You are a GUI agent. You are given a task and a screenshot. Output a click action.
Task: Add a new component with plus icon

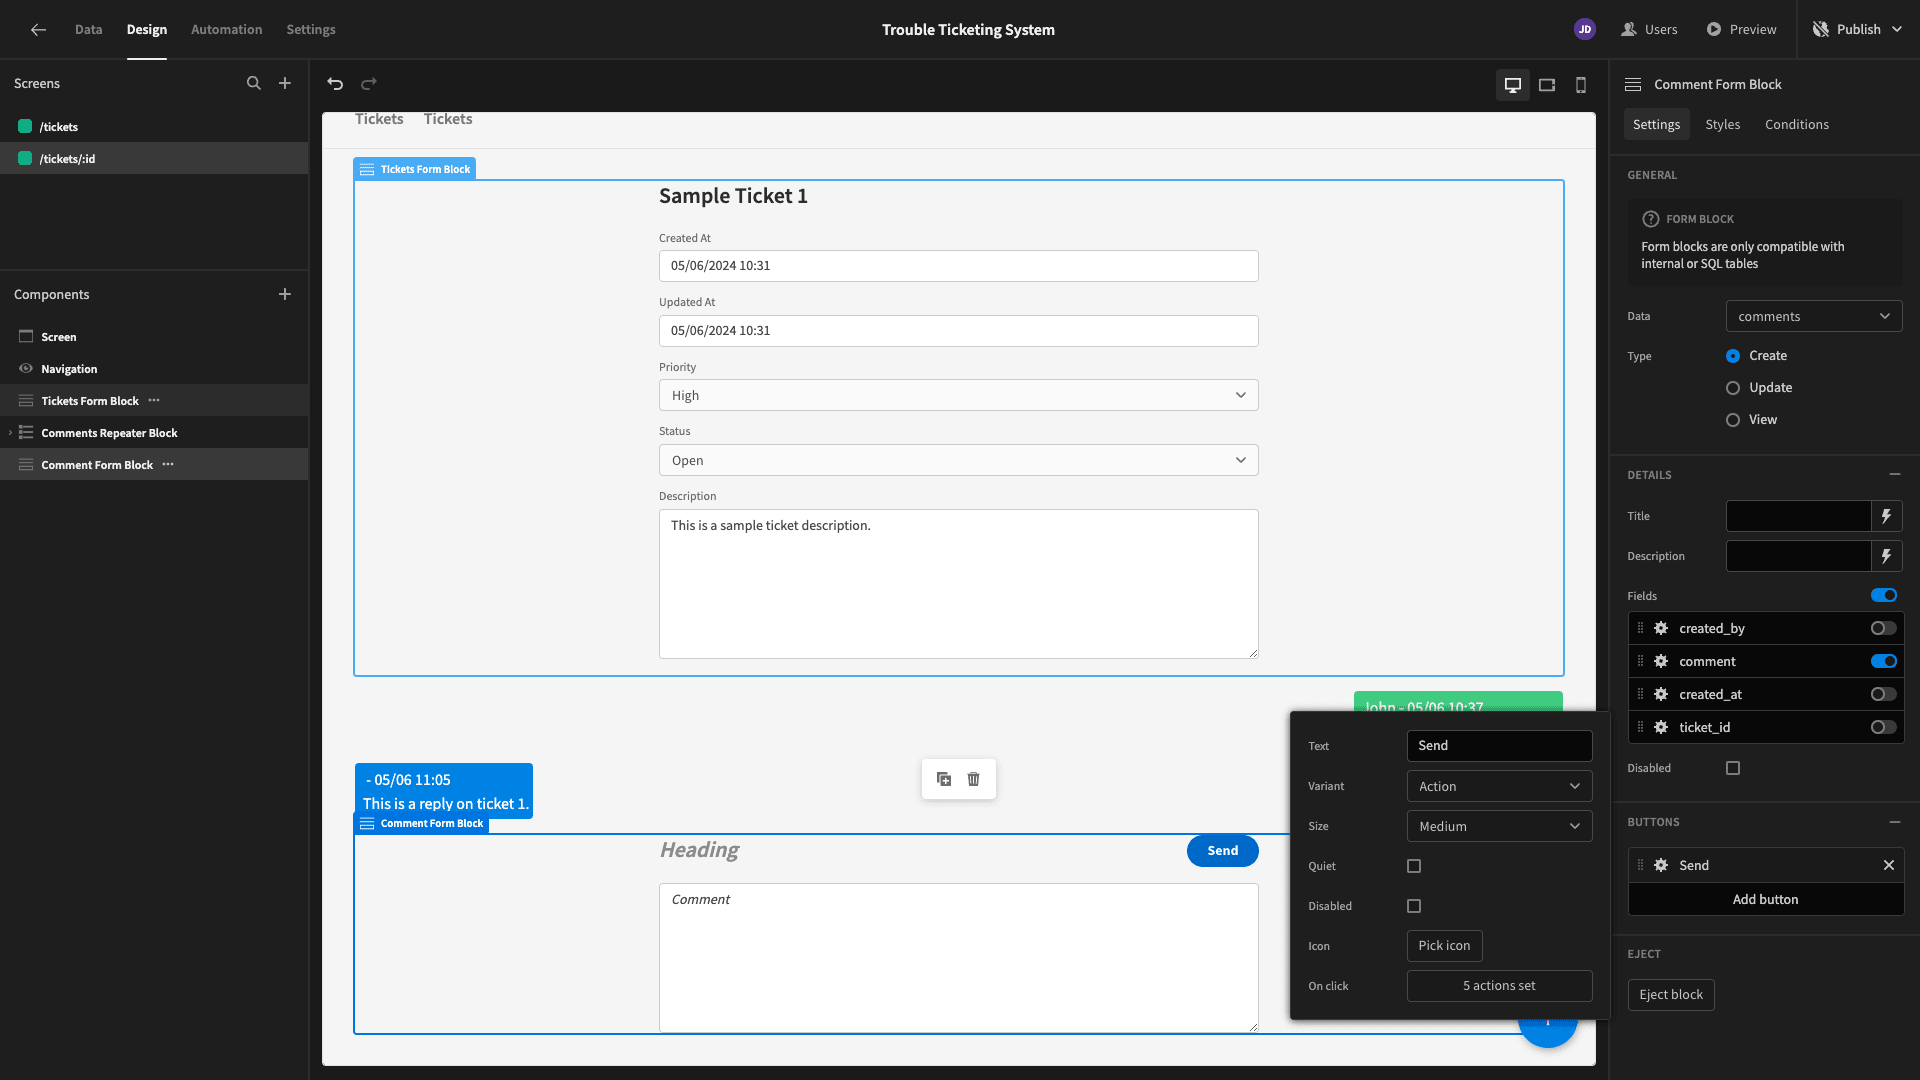(x=285, y=294)
